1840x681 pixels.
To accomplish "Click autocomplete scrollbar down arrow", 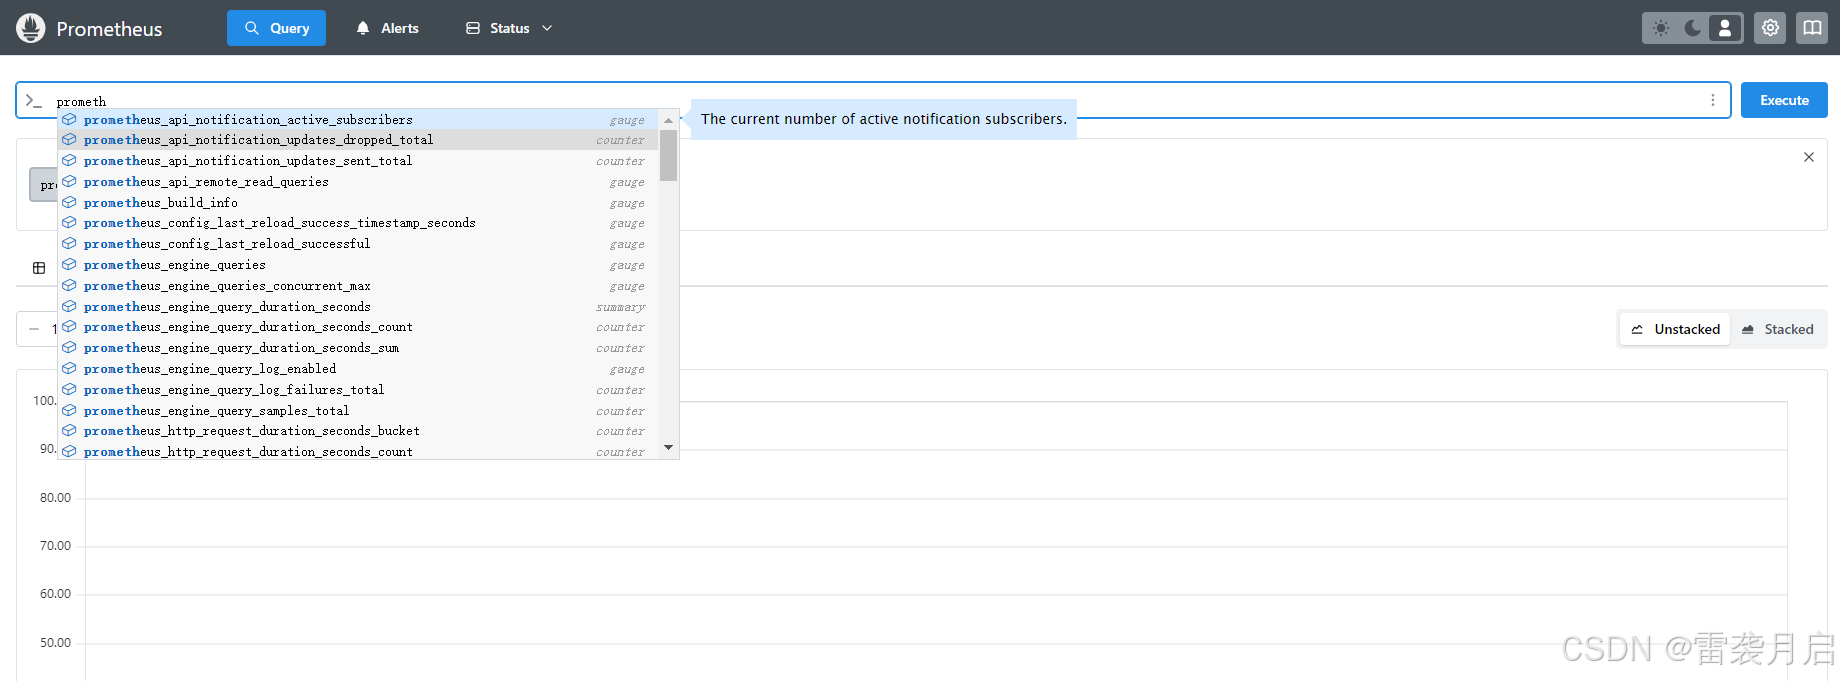I will [x=668, y=448].
